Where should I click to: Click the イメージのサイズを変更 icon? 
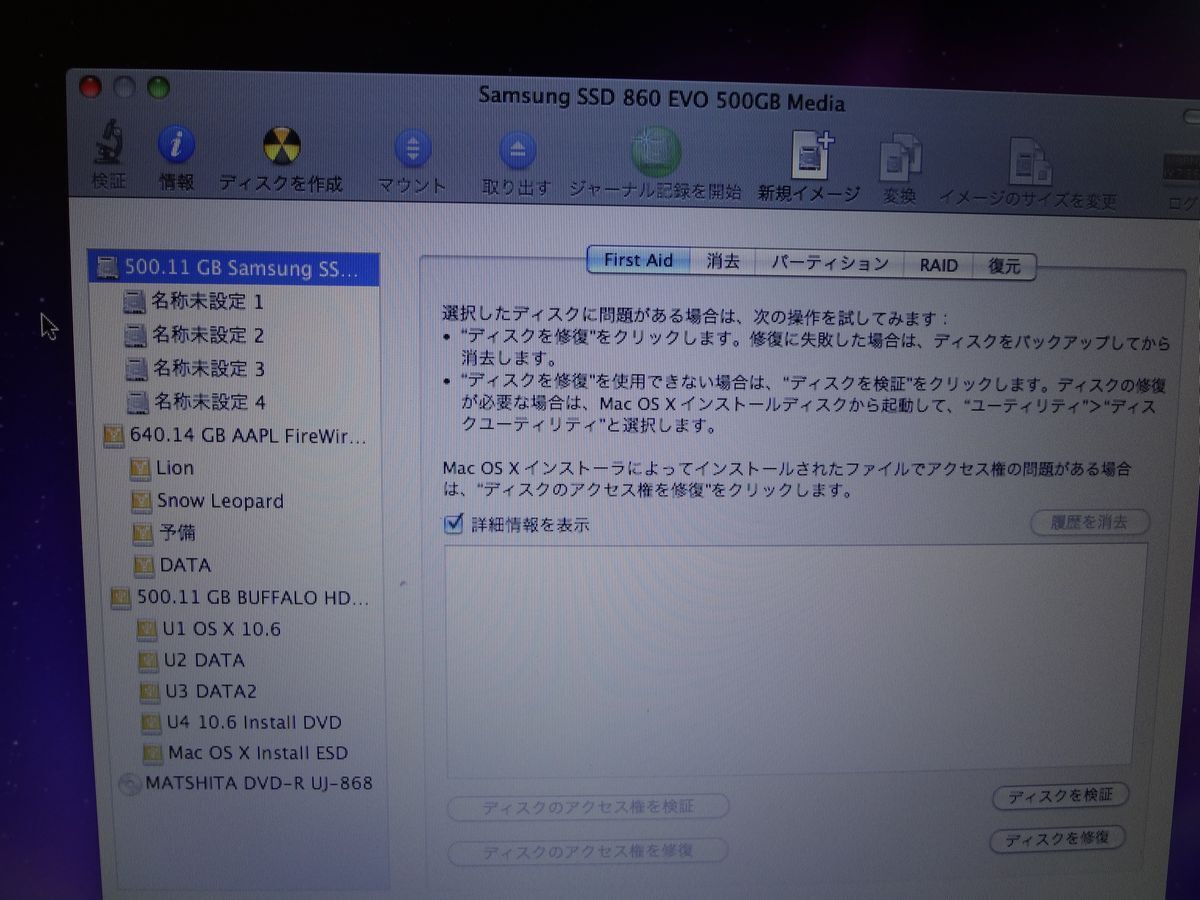[x=1029, y=162]
